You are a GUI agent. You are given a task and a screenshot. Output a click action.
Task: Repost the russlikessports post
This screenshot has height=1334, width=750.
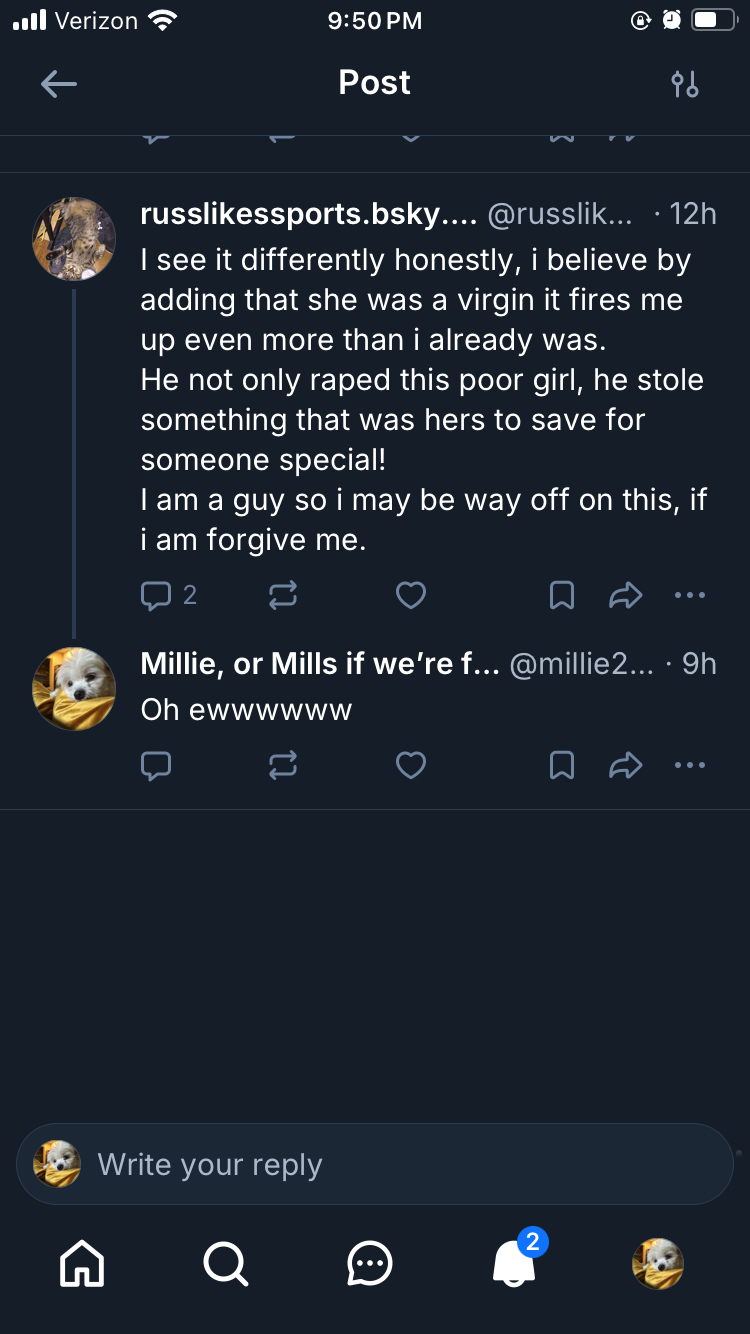click(283, 596)
